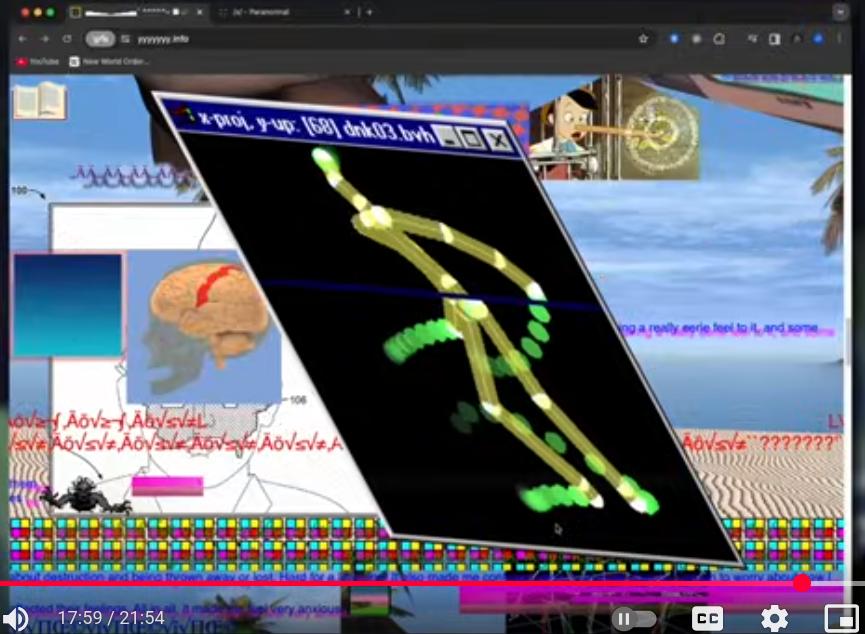865x634 pixels.
Task: Close the dnk03.bvh window
Action: (498, 140)
